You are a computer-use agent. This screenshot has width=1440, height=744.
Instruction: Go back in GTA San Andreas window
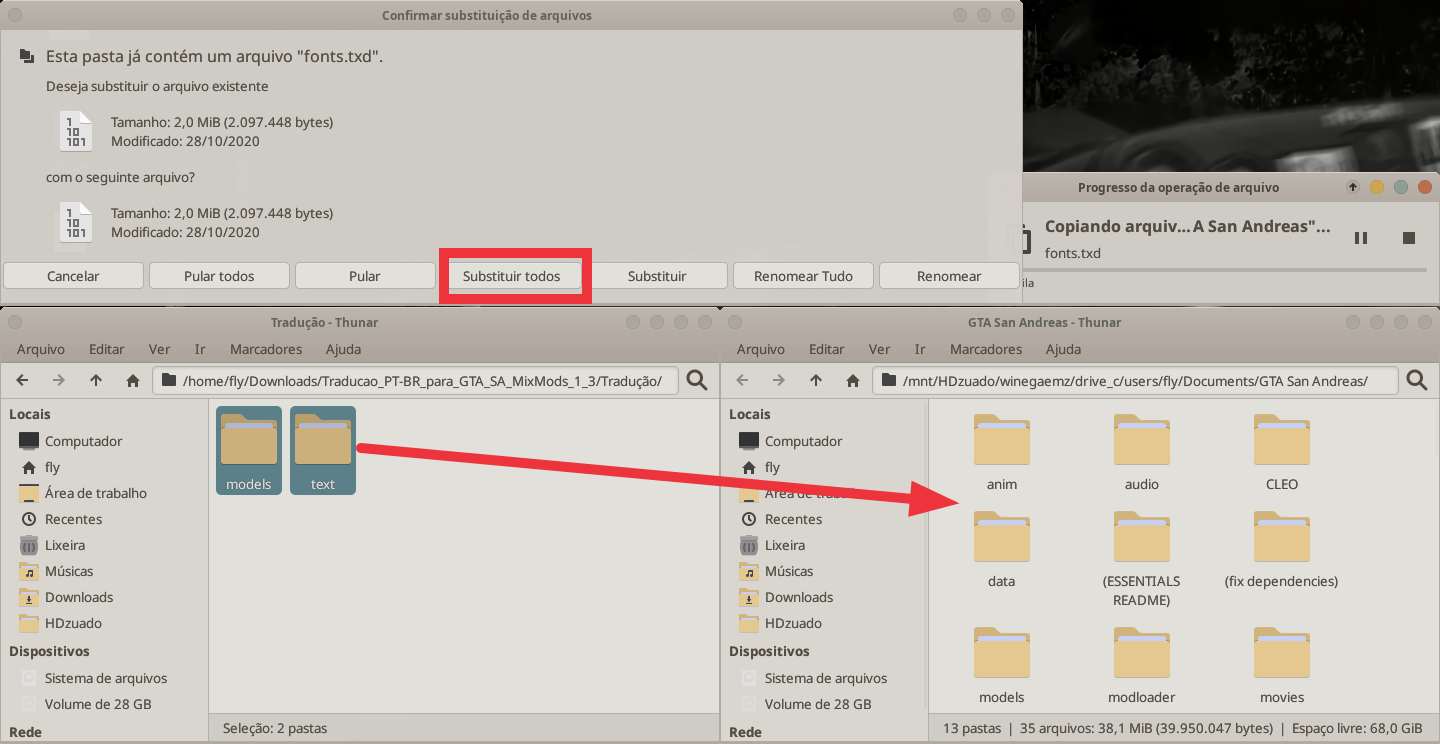(742, 380)
